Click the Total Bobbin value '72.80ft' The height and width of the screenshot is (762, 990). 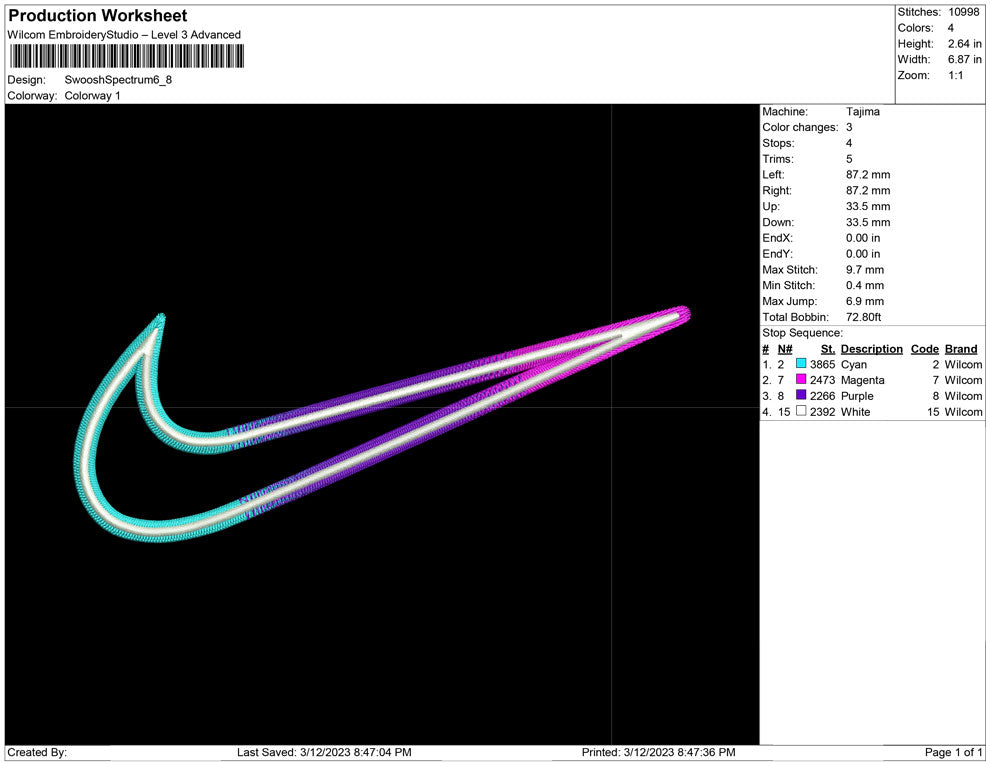click(863, 317)
